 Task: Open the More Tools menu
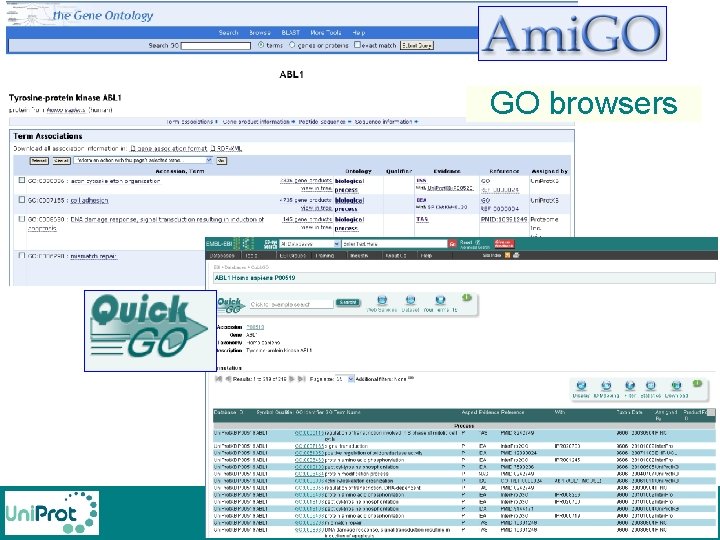[326, 33]
